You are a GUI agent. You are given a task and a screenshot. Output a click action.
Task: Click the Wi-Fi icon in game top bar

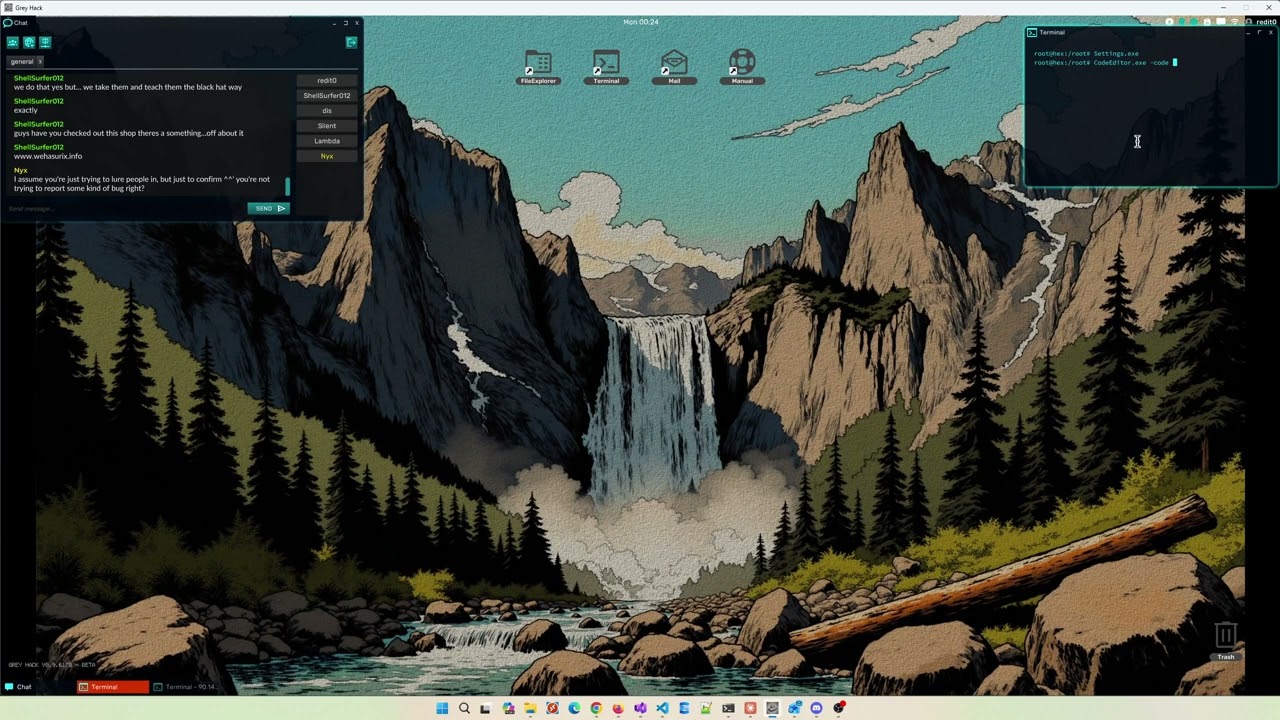[x=1235, y=22]
